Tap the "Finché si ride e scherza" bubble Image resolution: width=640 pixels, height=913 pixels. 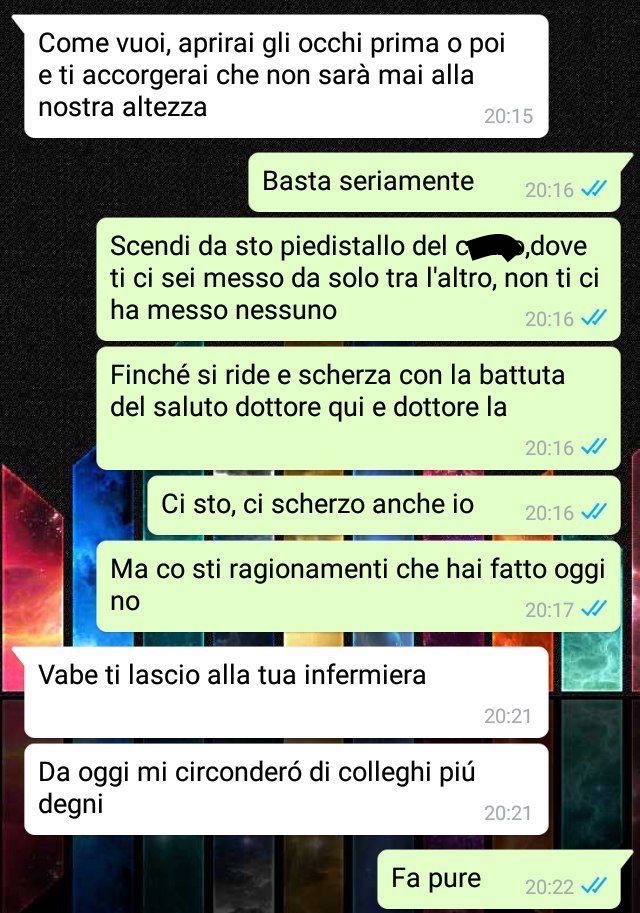coord(358,408)
